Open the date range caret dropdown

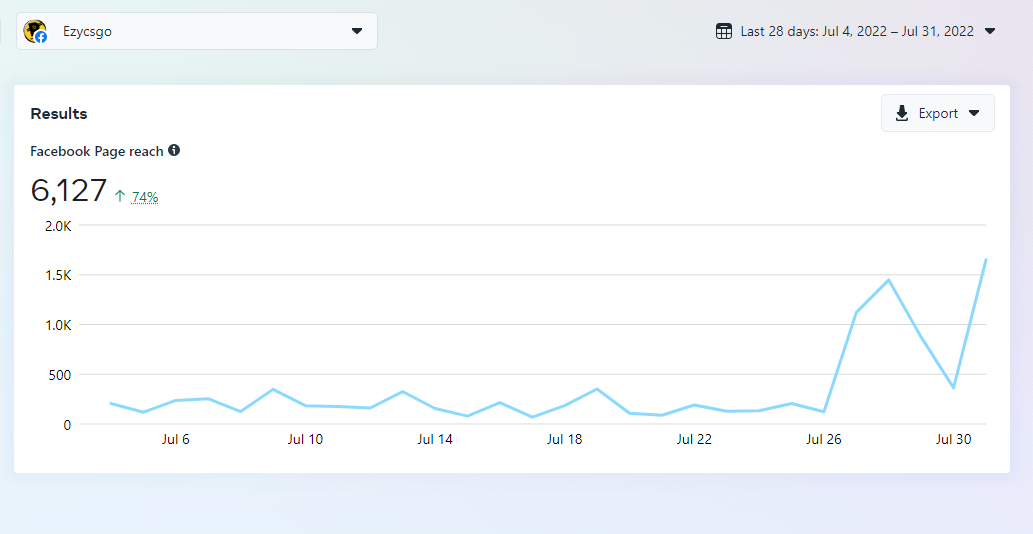(990, 31)
